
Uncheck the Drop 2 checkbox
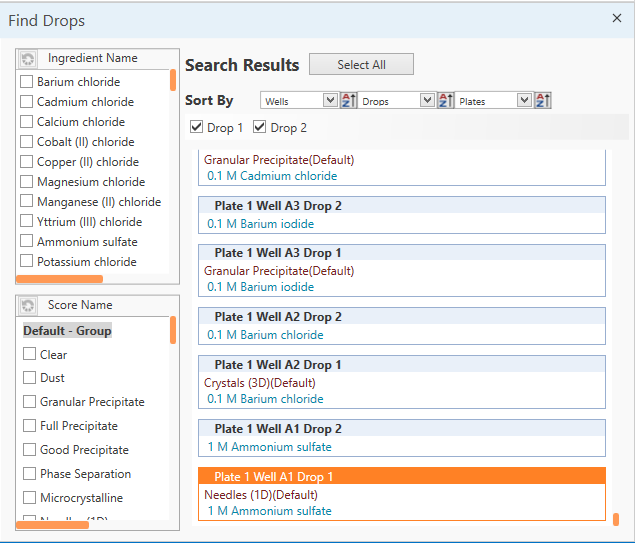tap(260, 128)
